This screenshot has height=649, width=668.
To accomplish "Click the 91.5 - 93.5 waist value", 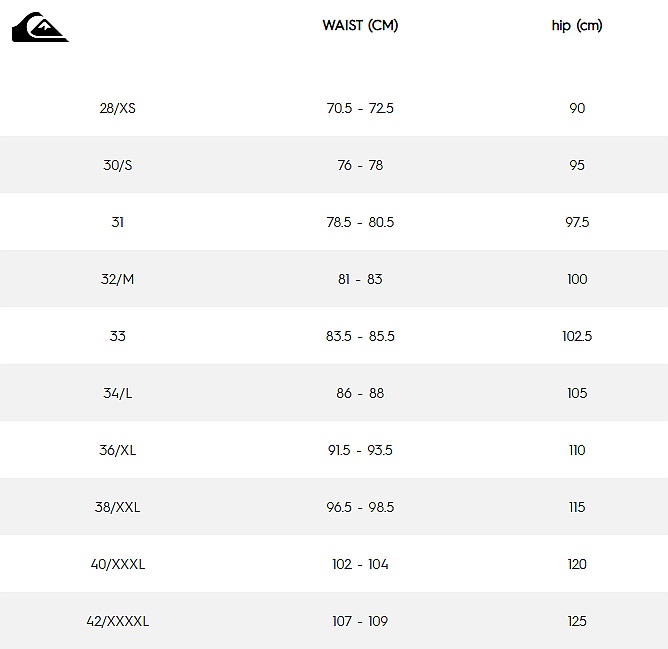I will (360, 450).
